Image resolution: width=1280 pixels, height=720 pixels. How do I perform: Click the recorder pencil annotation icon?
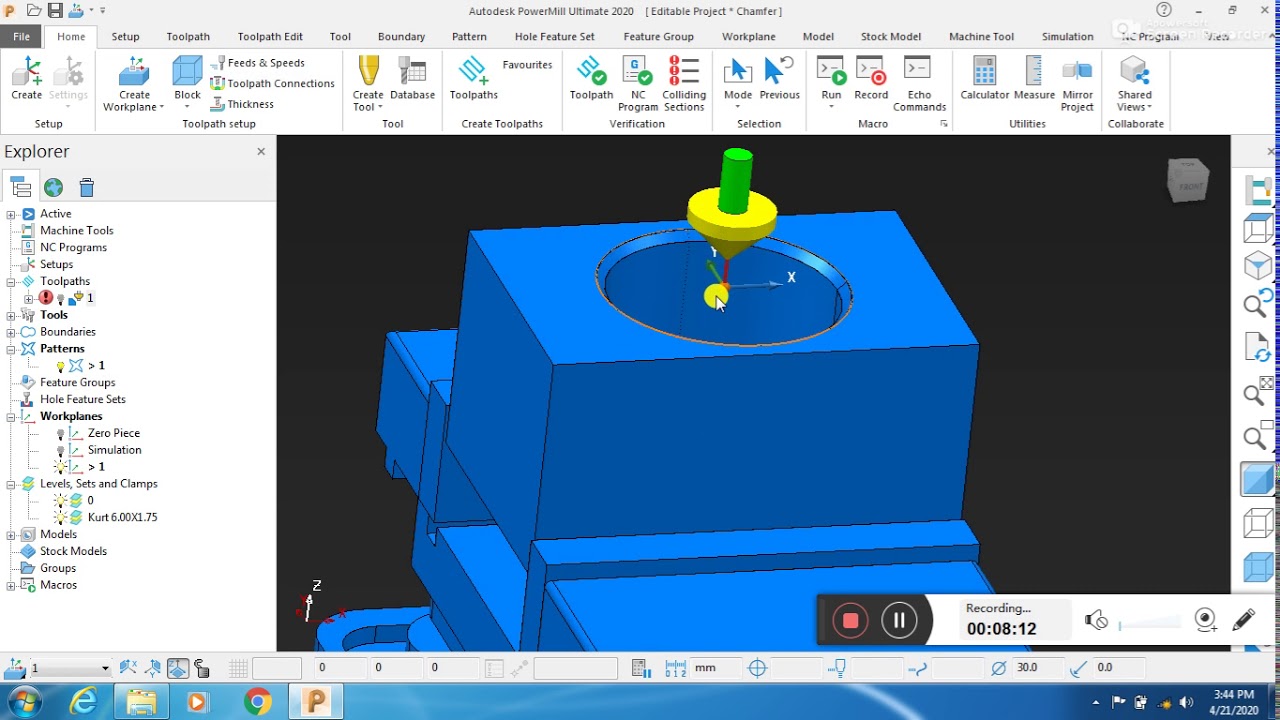pos(1243,621)
